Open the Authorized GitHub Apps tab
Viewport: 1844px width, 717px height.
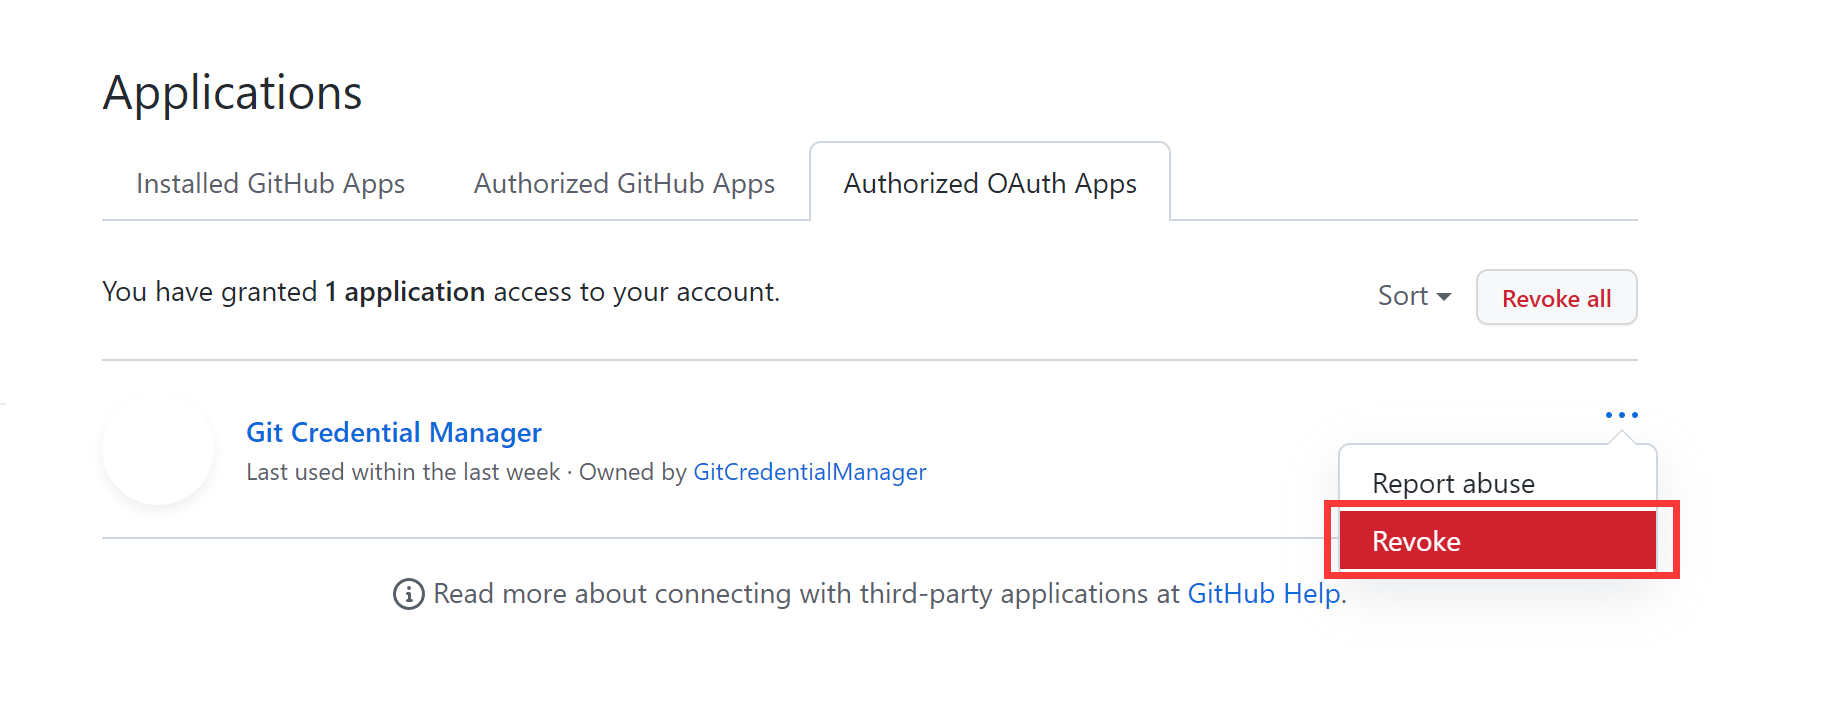624,184
